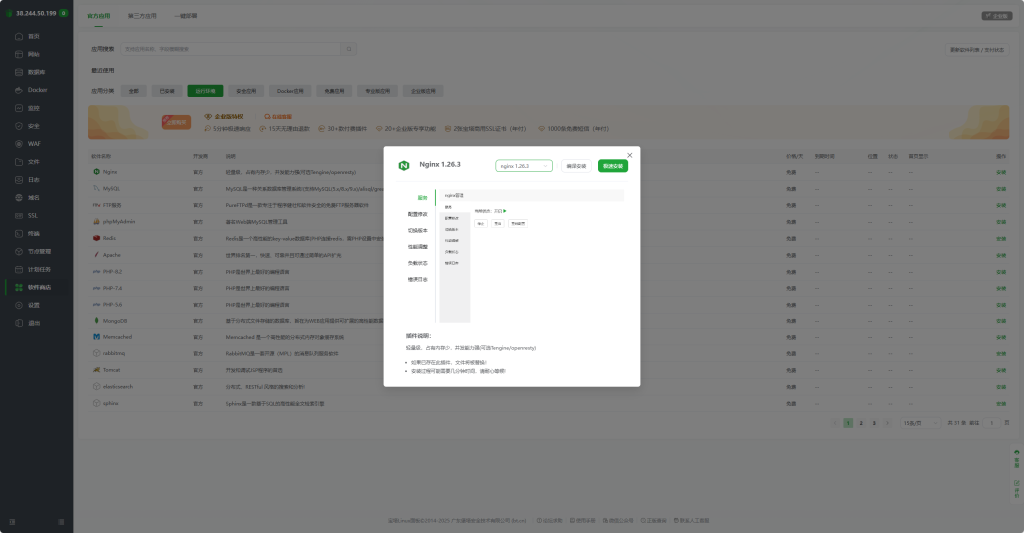This screenshot has width=1024, height=533.
Task: Click the phpMyAdmin icon in the software table
Action: pos(97,221)
